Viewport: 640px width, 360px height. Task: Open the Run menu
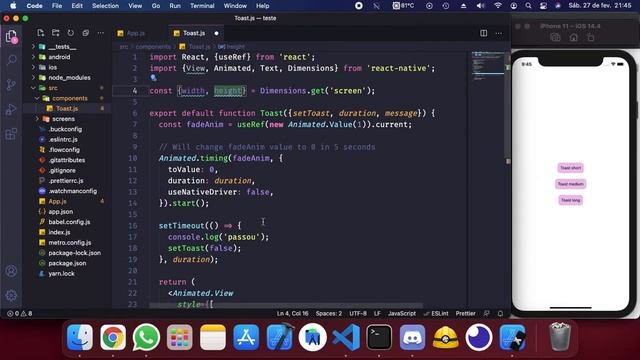[175, 6]
